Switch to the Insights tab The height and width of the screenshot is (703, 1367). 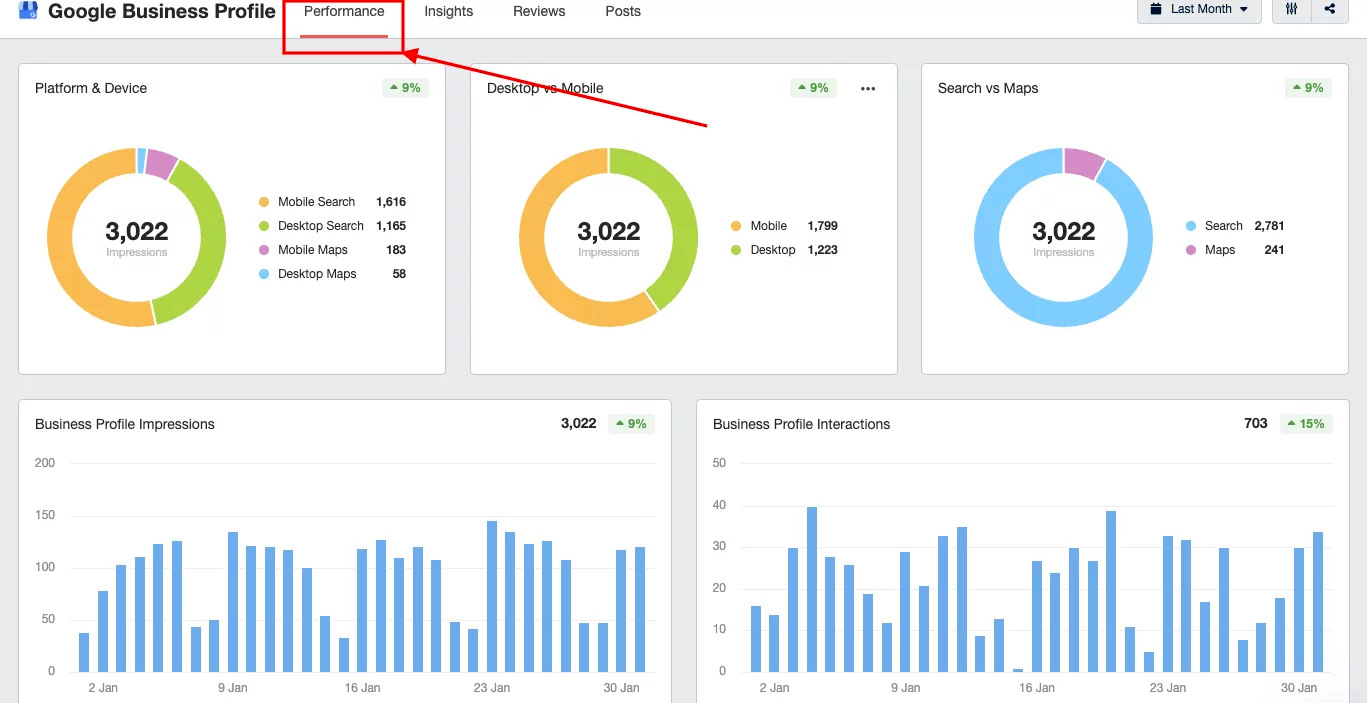coord(448,11)
